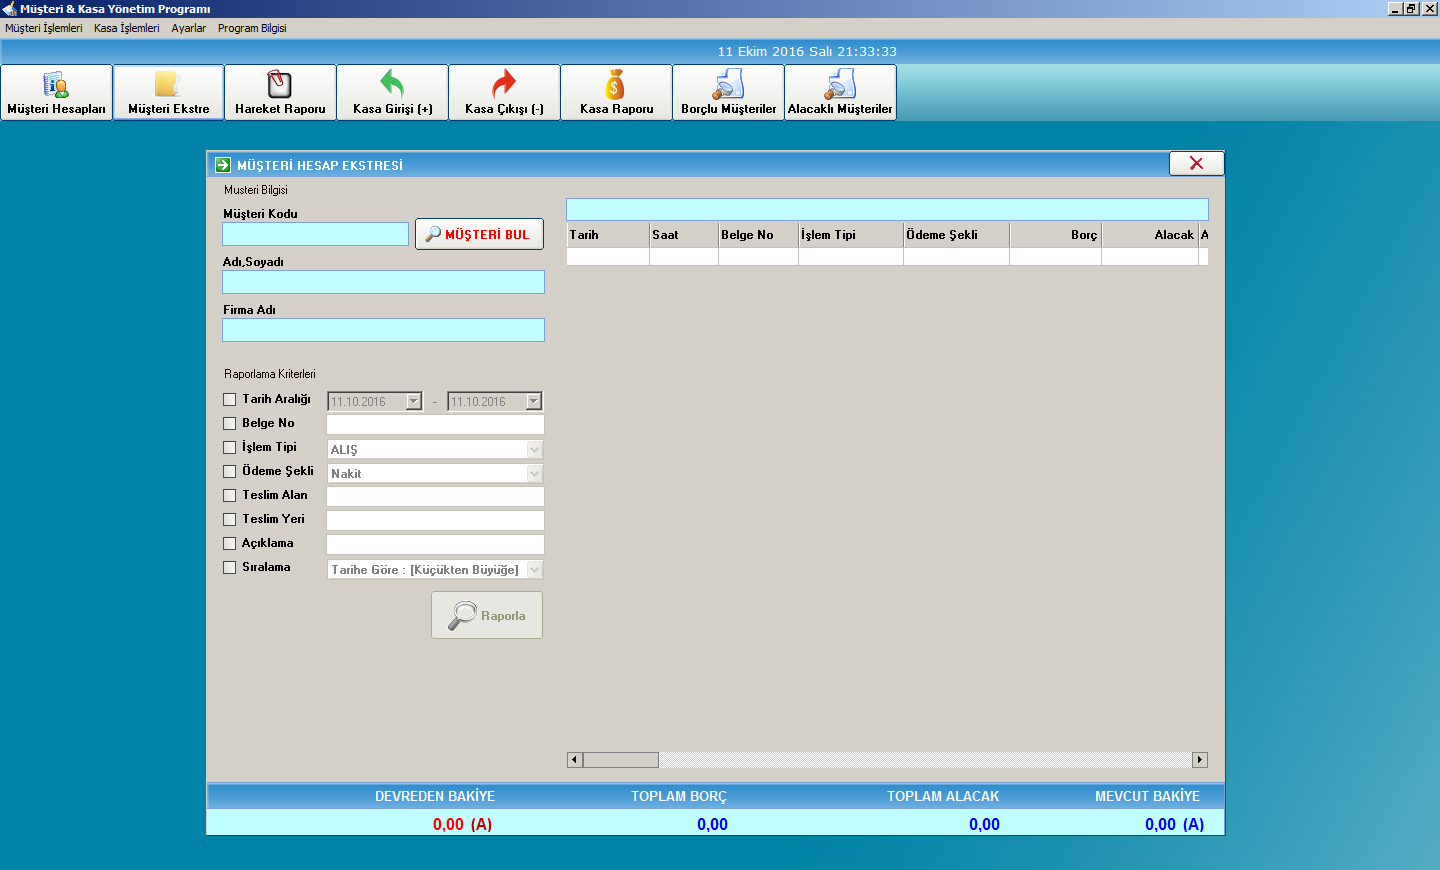Restore the main program window
Viewport: 1440px width, 870px height.
(1411, 8)
